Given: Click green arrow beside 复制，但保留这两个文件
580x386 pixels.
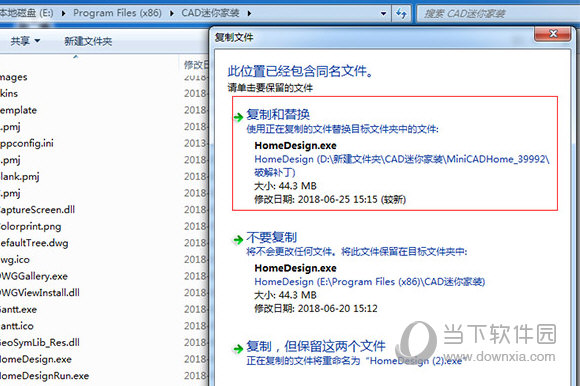Looking at the screenshot, I should (238, 349).
